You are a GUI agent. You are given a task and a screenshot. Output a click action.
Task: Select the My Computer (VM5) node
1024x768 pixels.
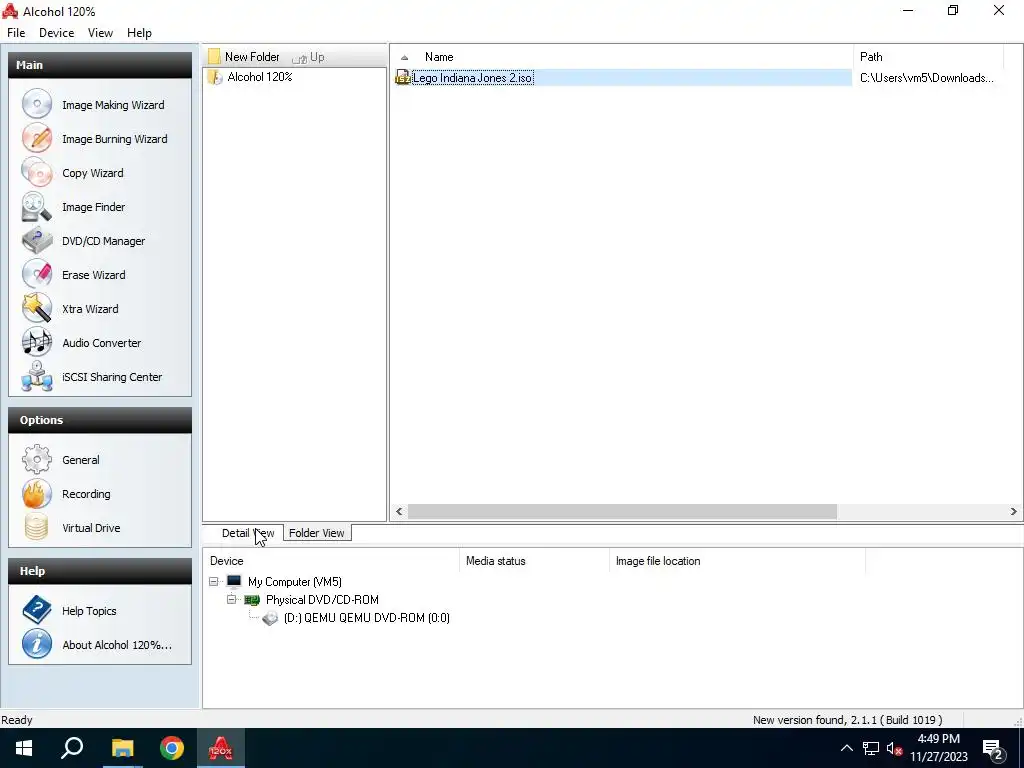[x=295, y=582]
